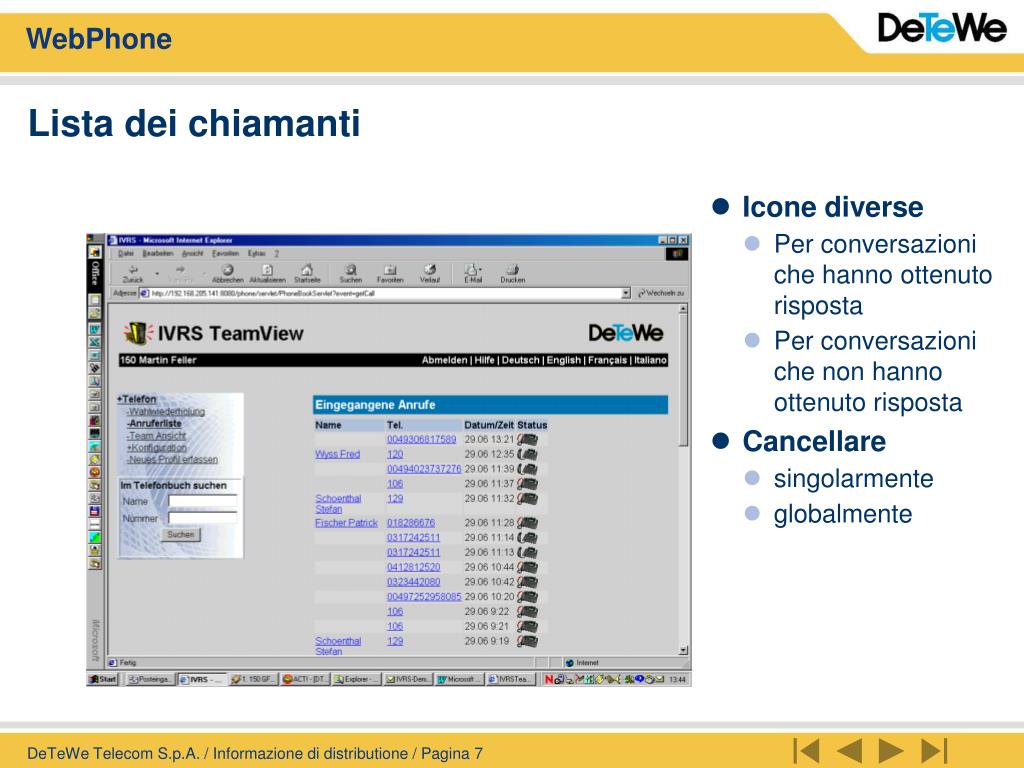
Task: Dial number 00497252958085
Action: pos(424,596)
